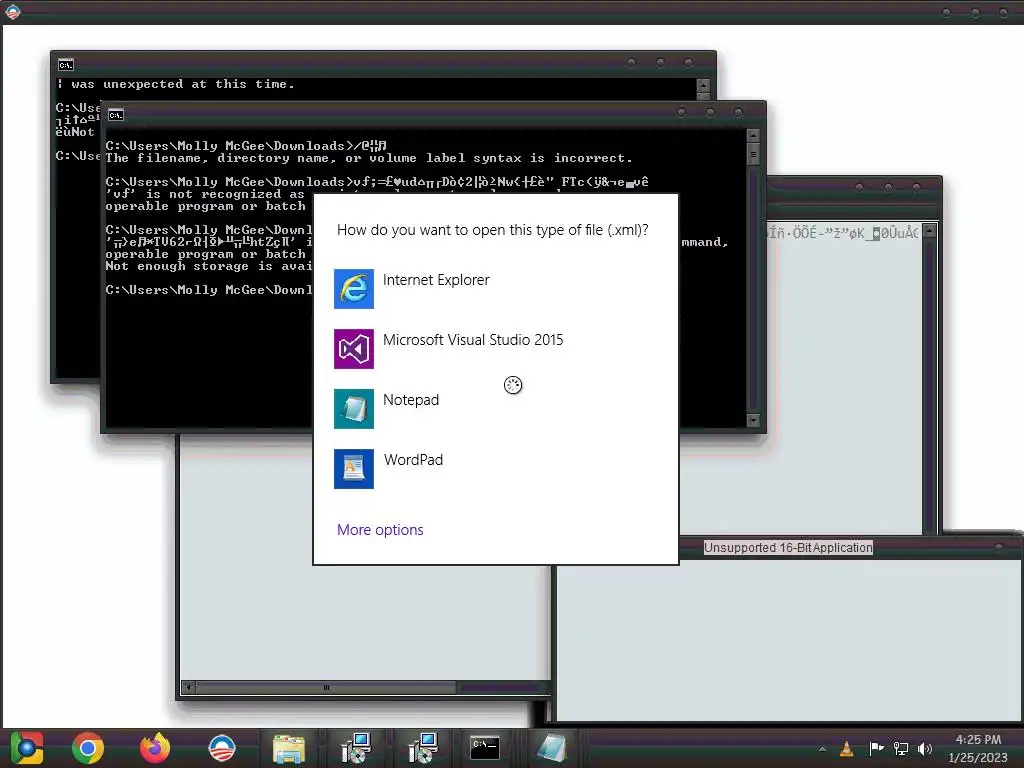Close the Unsupported 16-Bit Application dialog
This screenshot has width=1024, height=768.
tap(999, 547)
